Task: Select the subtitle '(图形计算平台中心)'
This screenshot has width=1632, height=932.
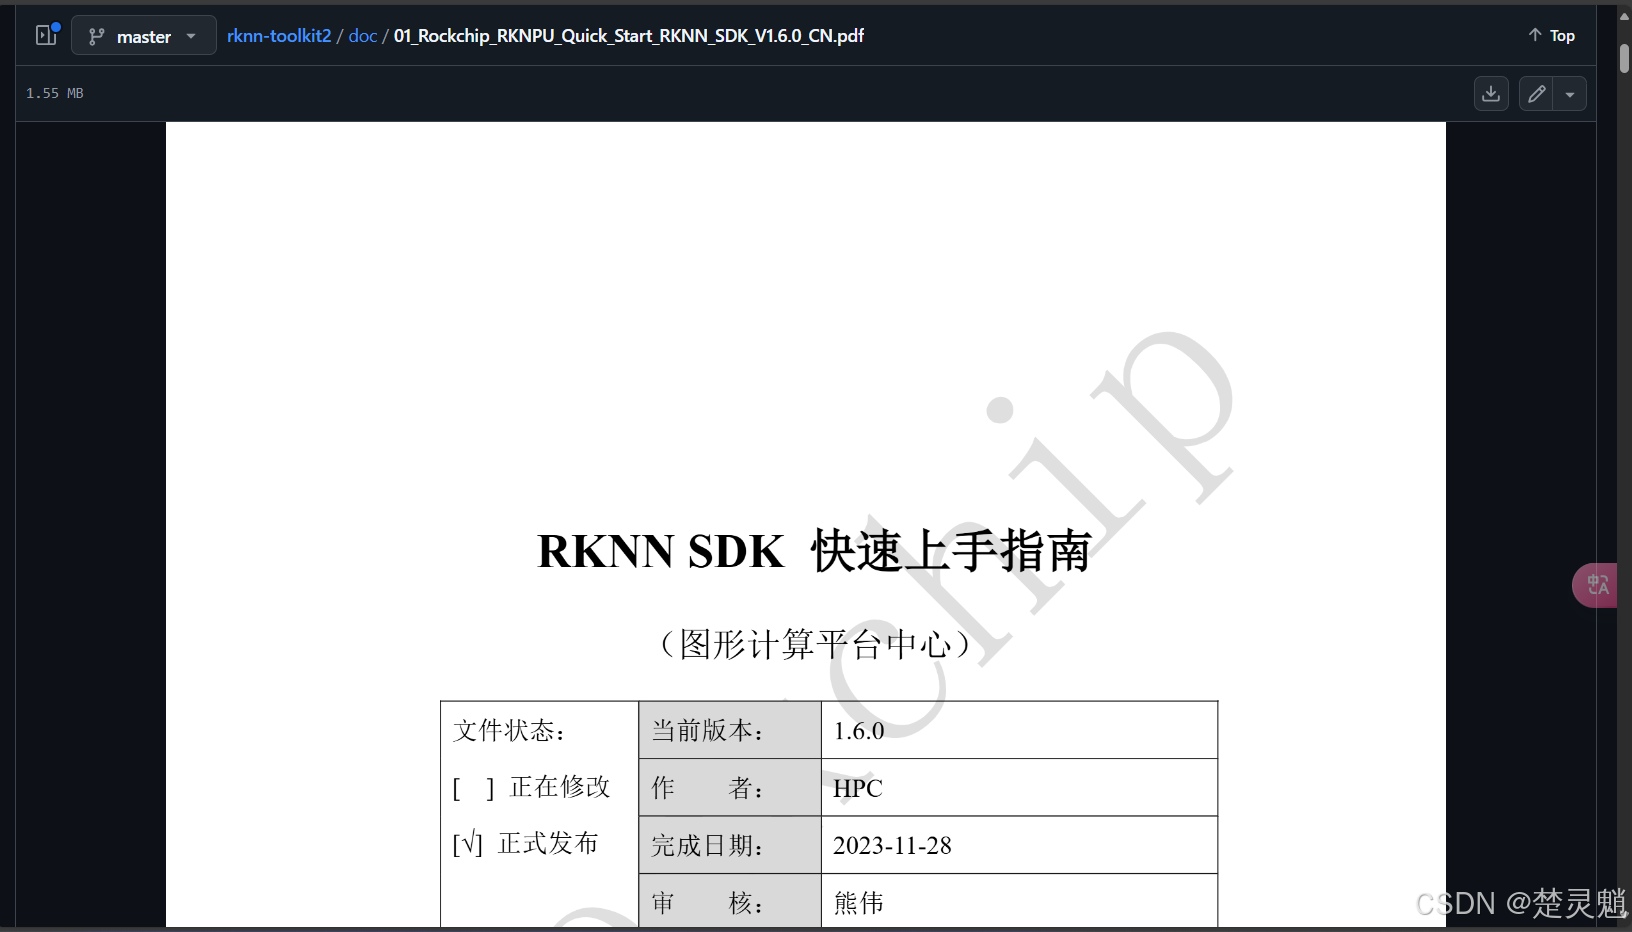Action: pos(814,644)
